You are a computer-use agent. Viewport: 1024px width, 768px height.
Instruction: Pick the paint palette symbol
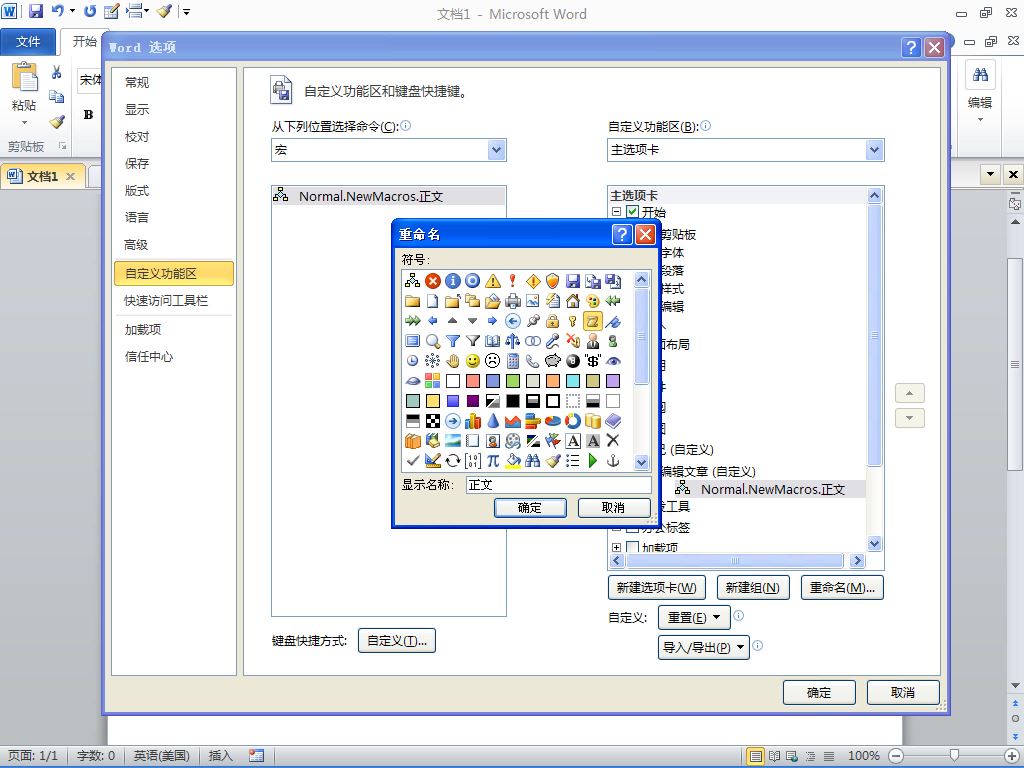pos(593,301)
